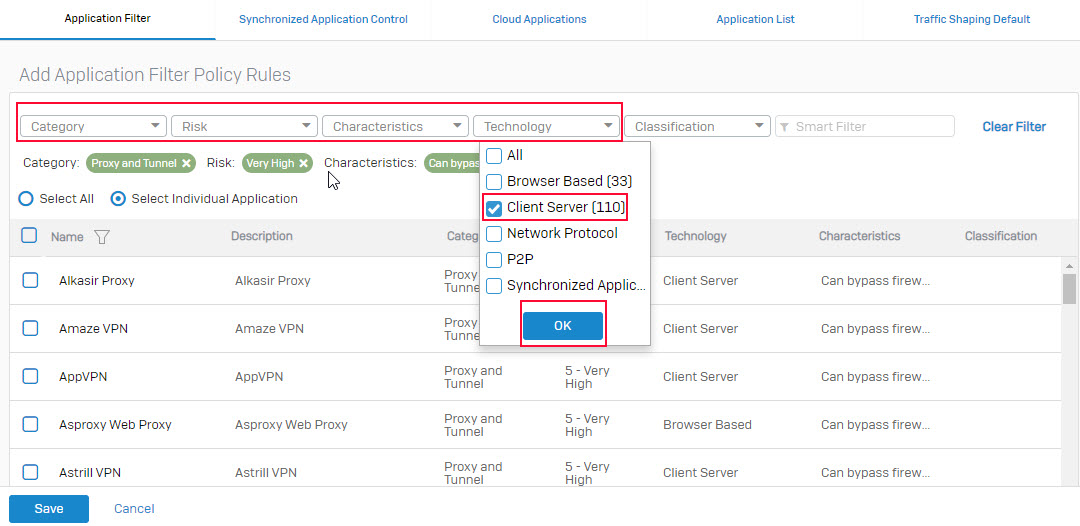Open the Application List tab
The height and width of the screenshot is (526, 1080).
(756, 19)
